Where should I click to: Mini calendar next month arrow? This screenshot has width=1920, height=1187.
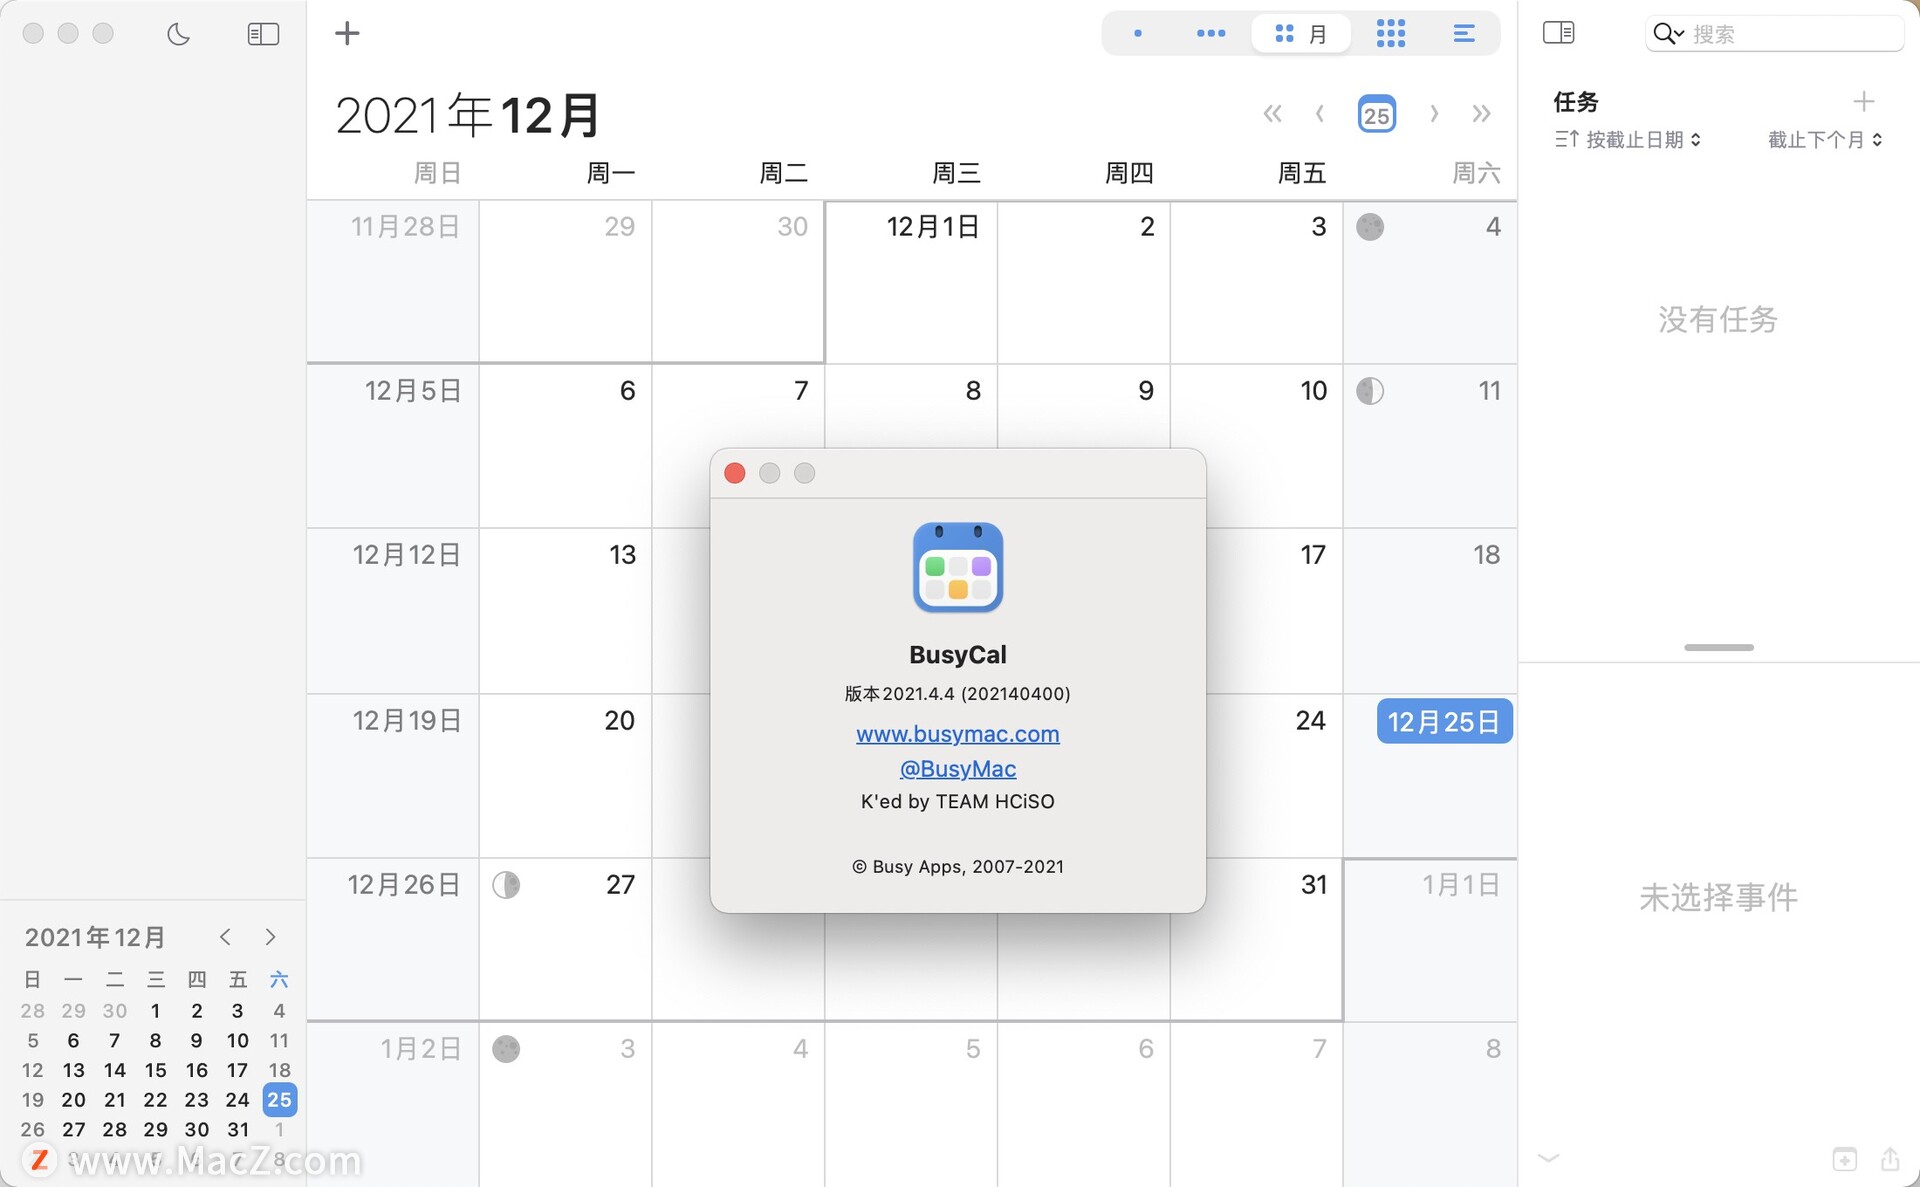[270, 937]
